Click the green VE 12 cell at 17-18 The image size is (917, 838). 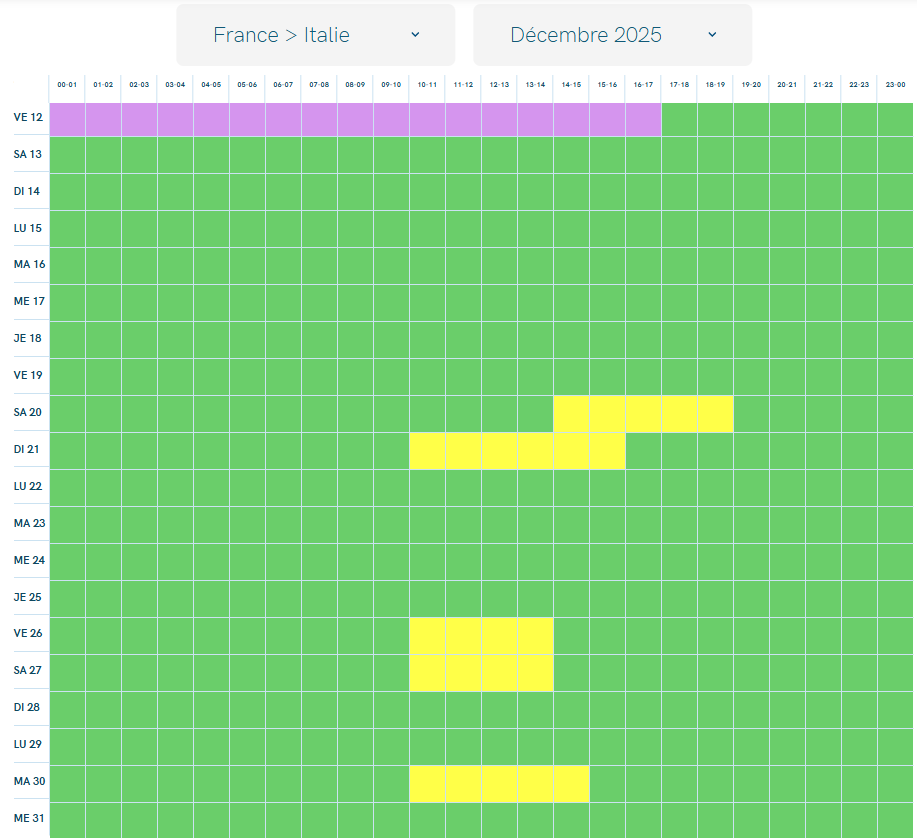(x=679, y=119)
